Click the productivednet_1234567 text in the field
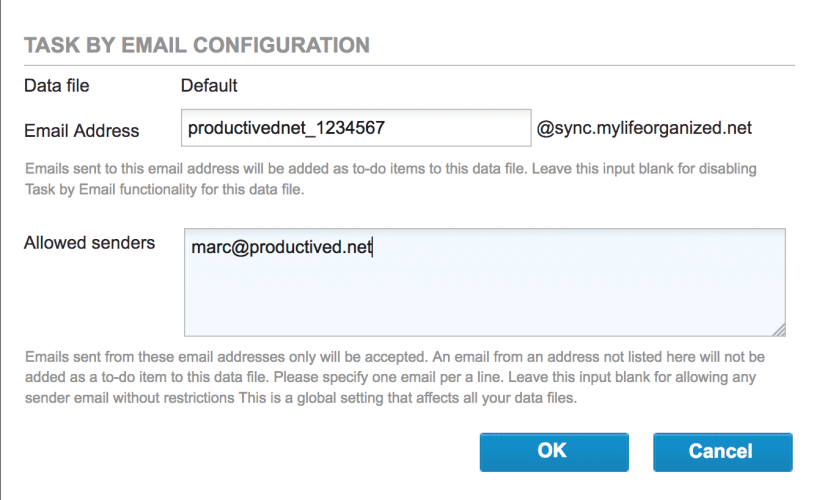The image size is (819, 500). [x=286, y=128]
